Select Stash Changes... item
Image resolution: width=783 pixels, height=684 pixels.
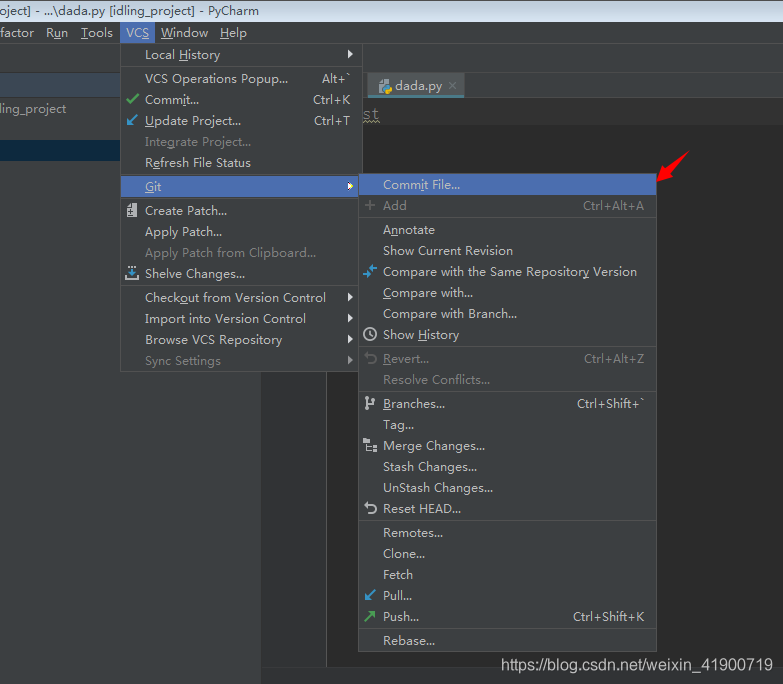click(507, 466)
